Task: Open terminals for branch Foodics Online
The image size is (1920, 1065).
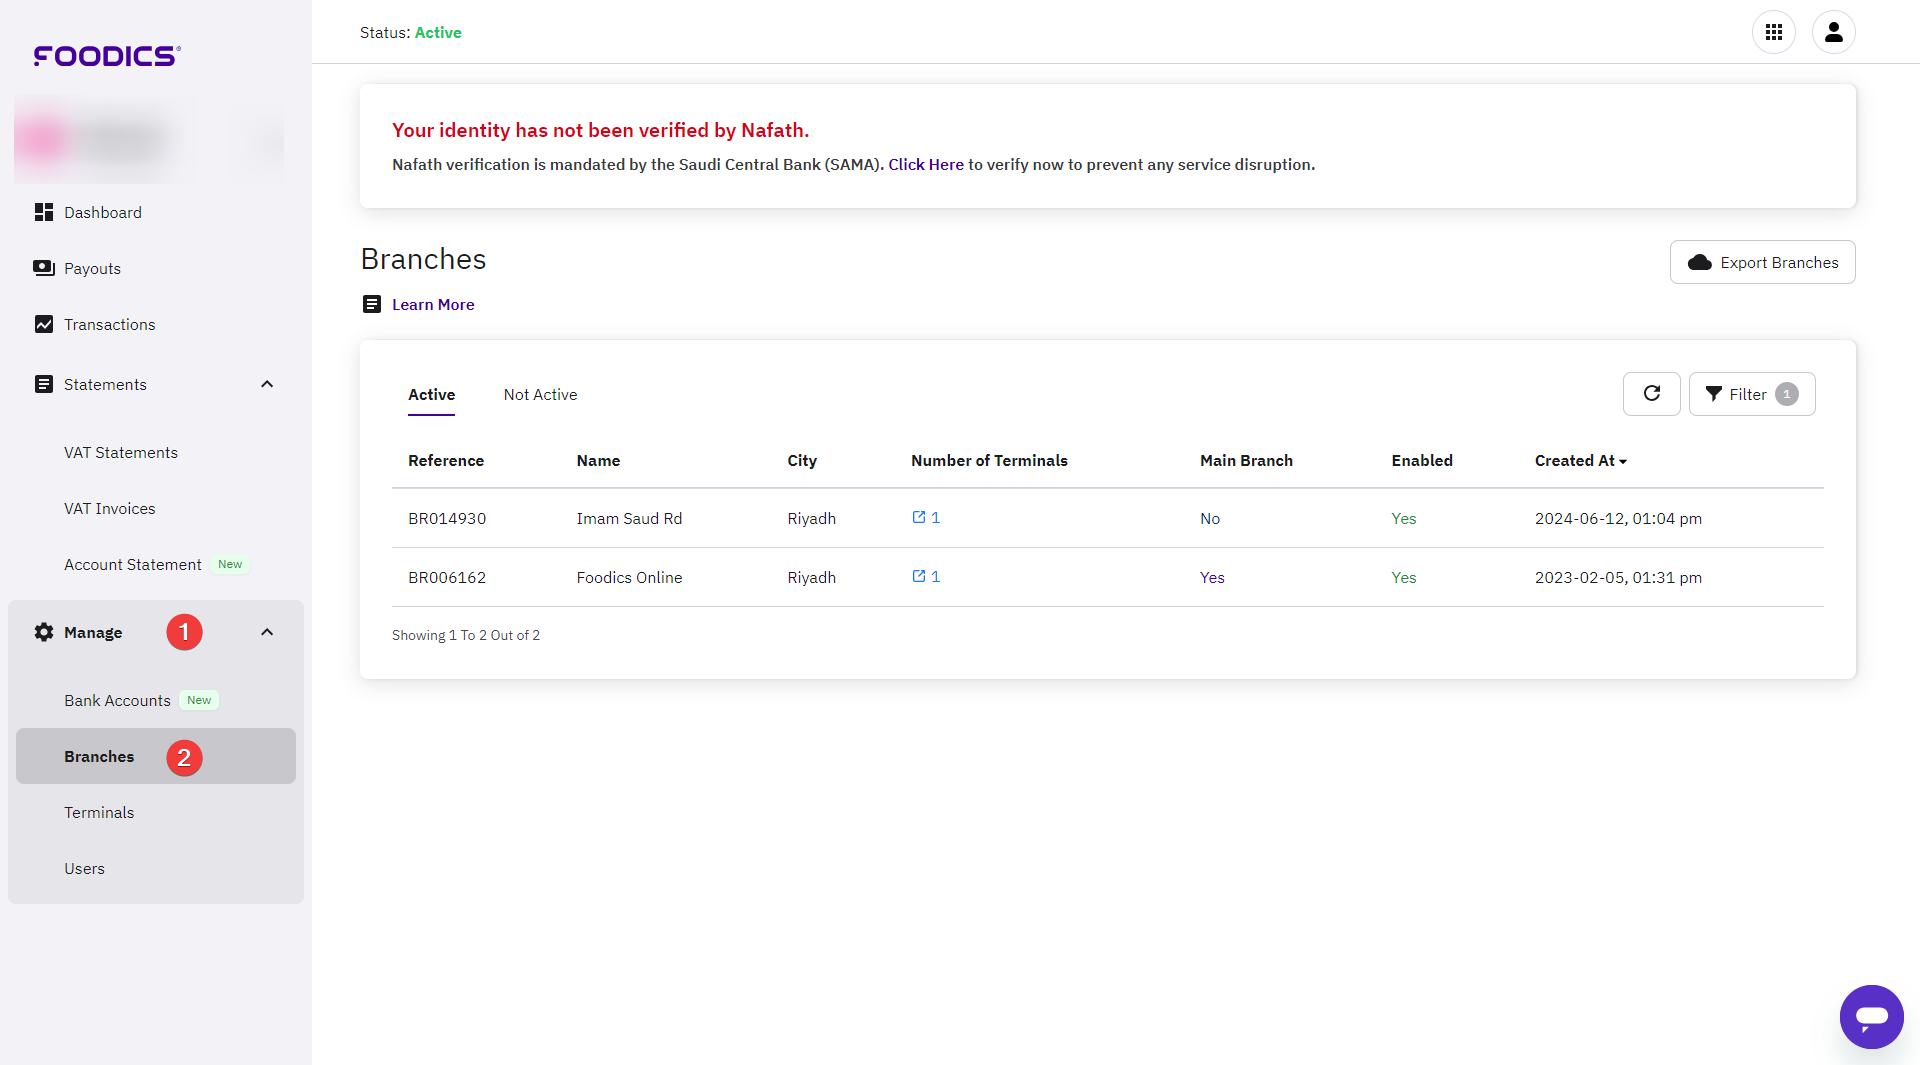Action: pyautogui.click(x=925, y=576)
